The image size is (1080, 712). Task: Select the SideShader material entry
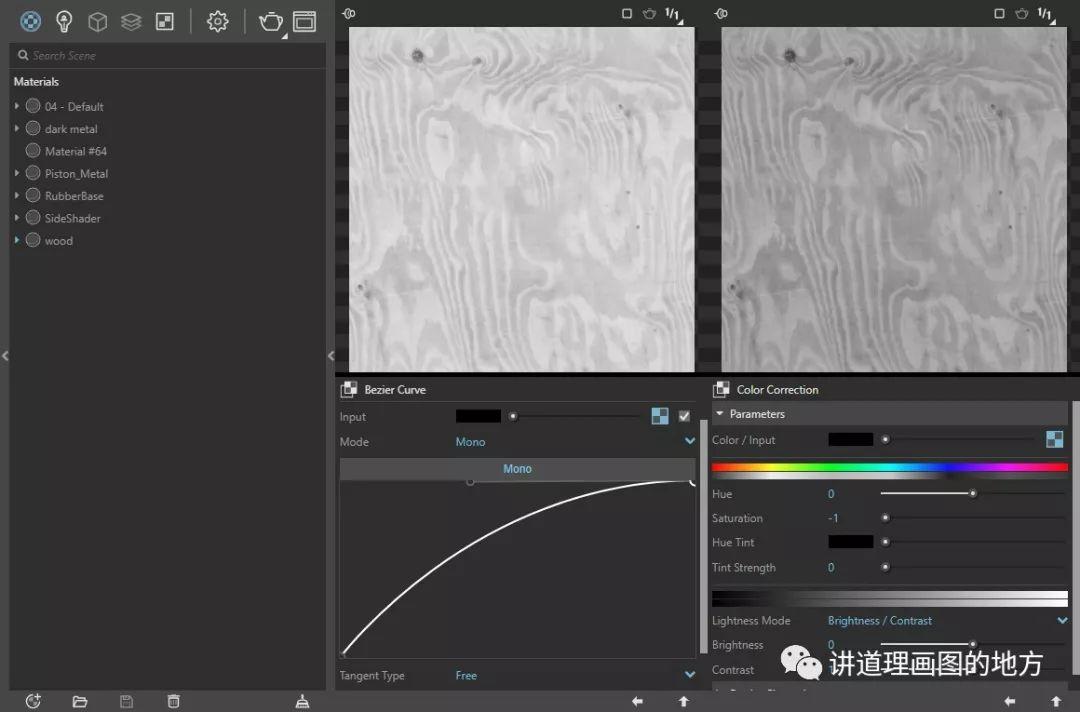pyautogui.click(x=72, y=218)
